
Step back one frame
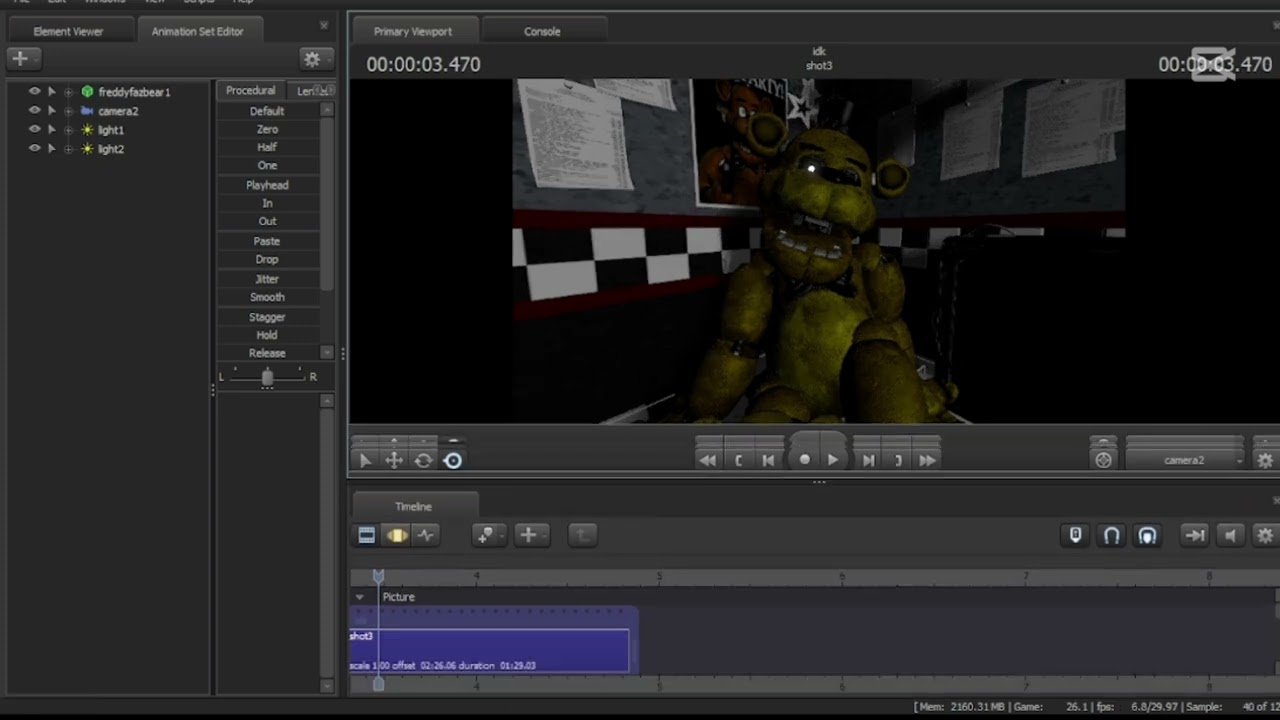tap(768, 460)
